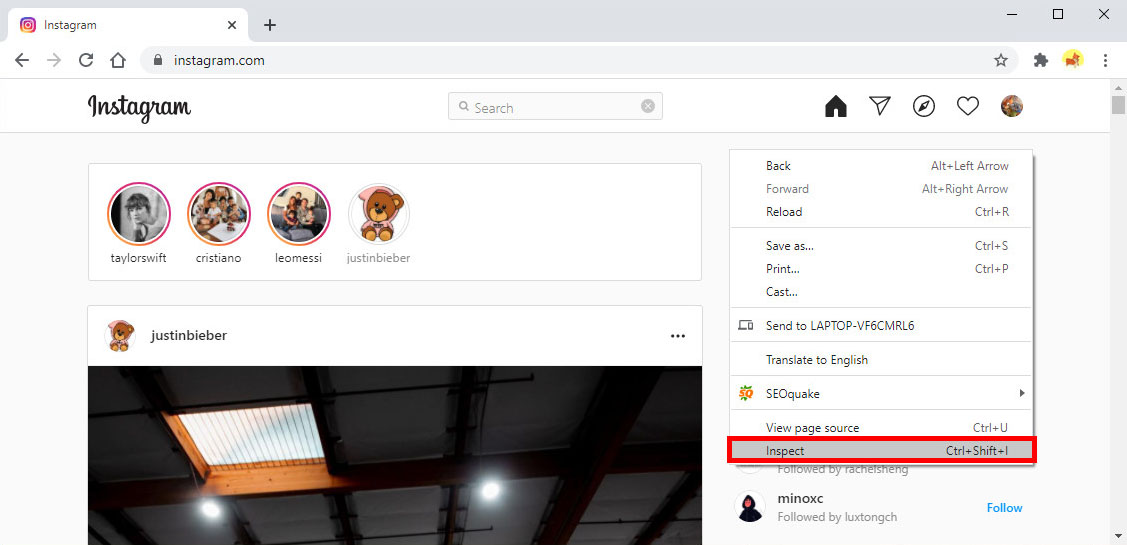The height and width of the screenshot is (545, 1127).
Task: Reload the page from the toolbar
Action: coord(86,60)
